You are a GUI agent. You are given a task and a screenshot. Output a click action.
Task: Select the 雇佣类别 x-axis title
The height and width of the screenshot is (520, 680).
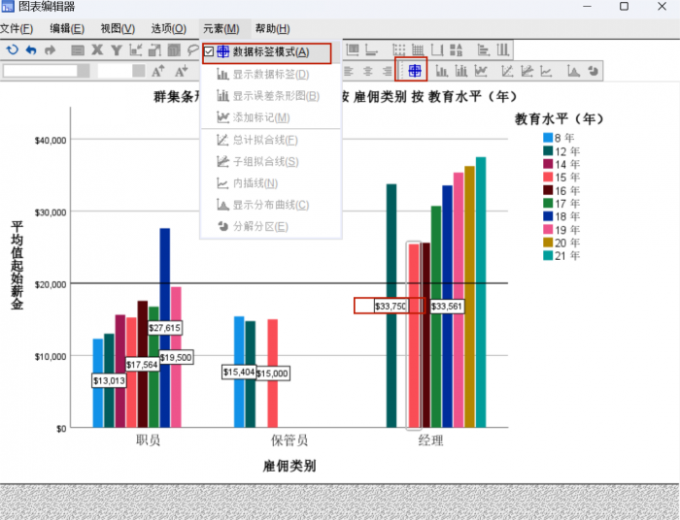290,466
